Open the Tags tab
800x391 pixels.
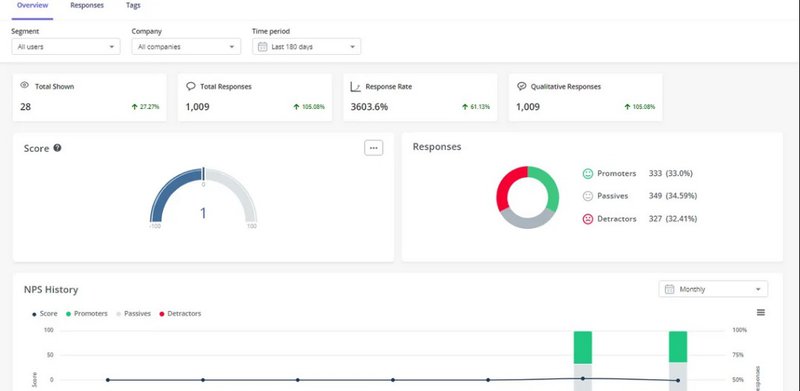click(x=133, y=6)
